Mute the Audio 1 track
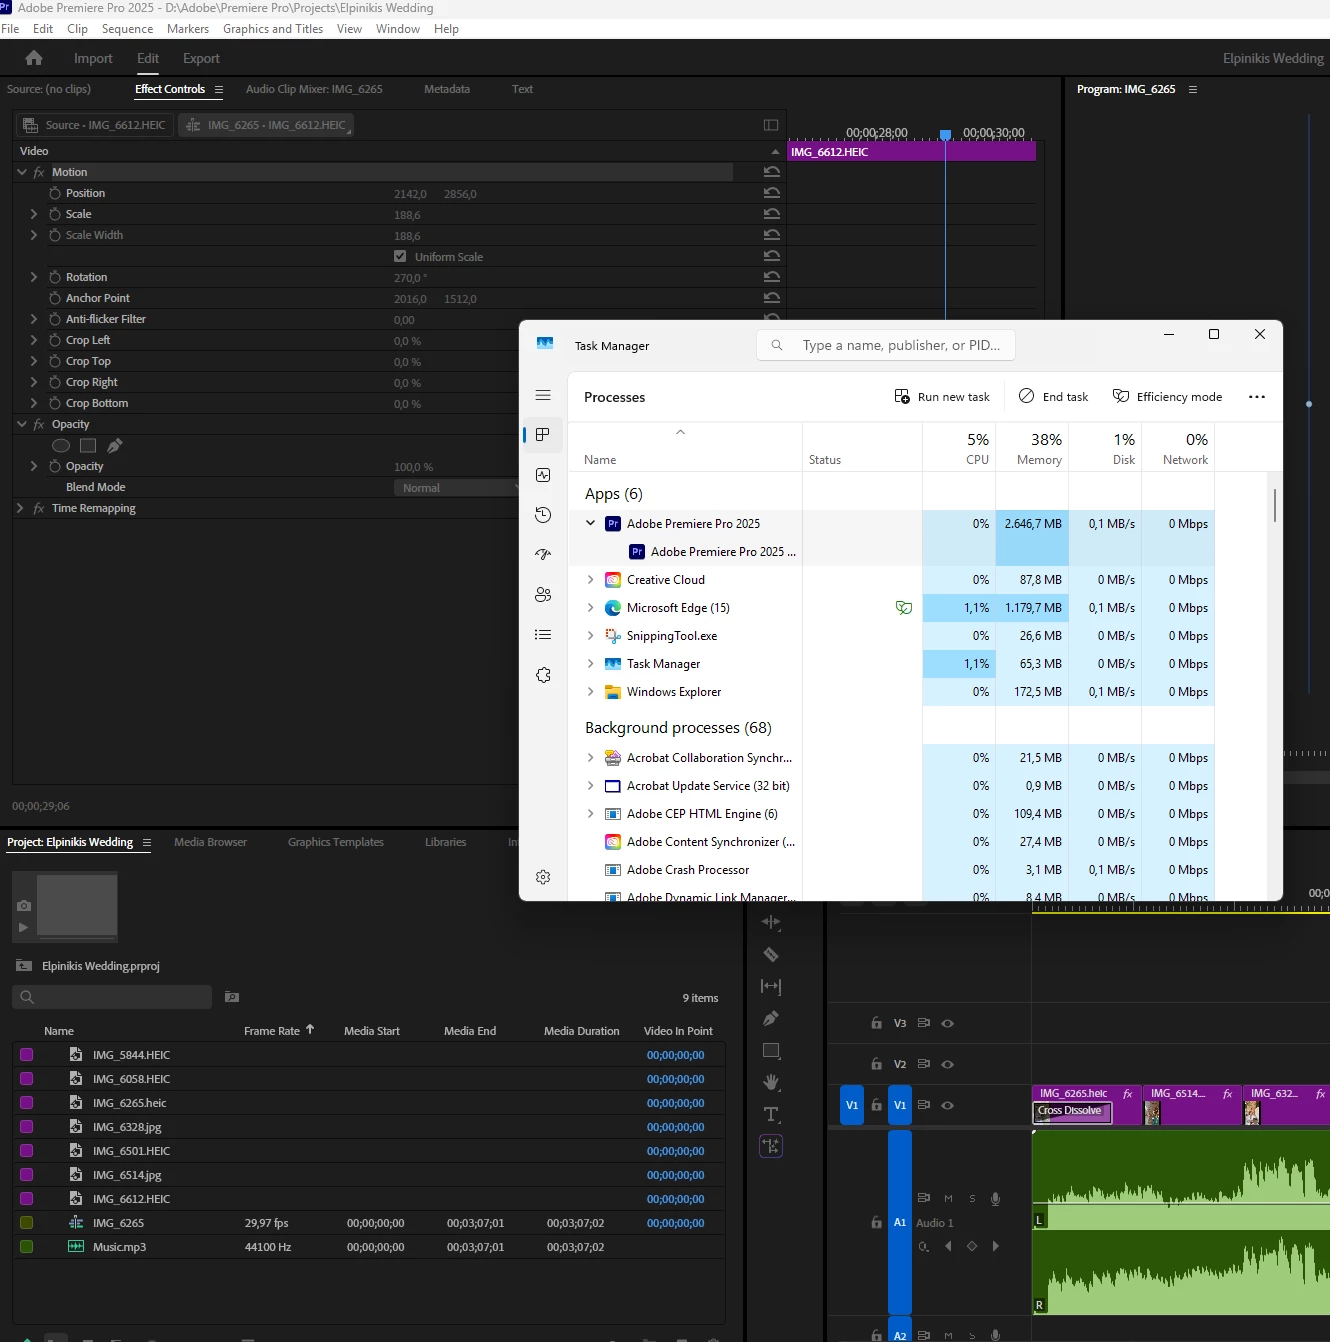This screenshot has width=1330, height=1342. tap(948, 1198)
